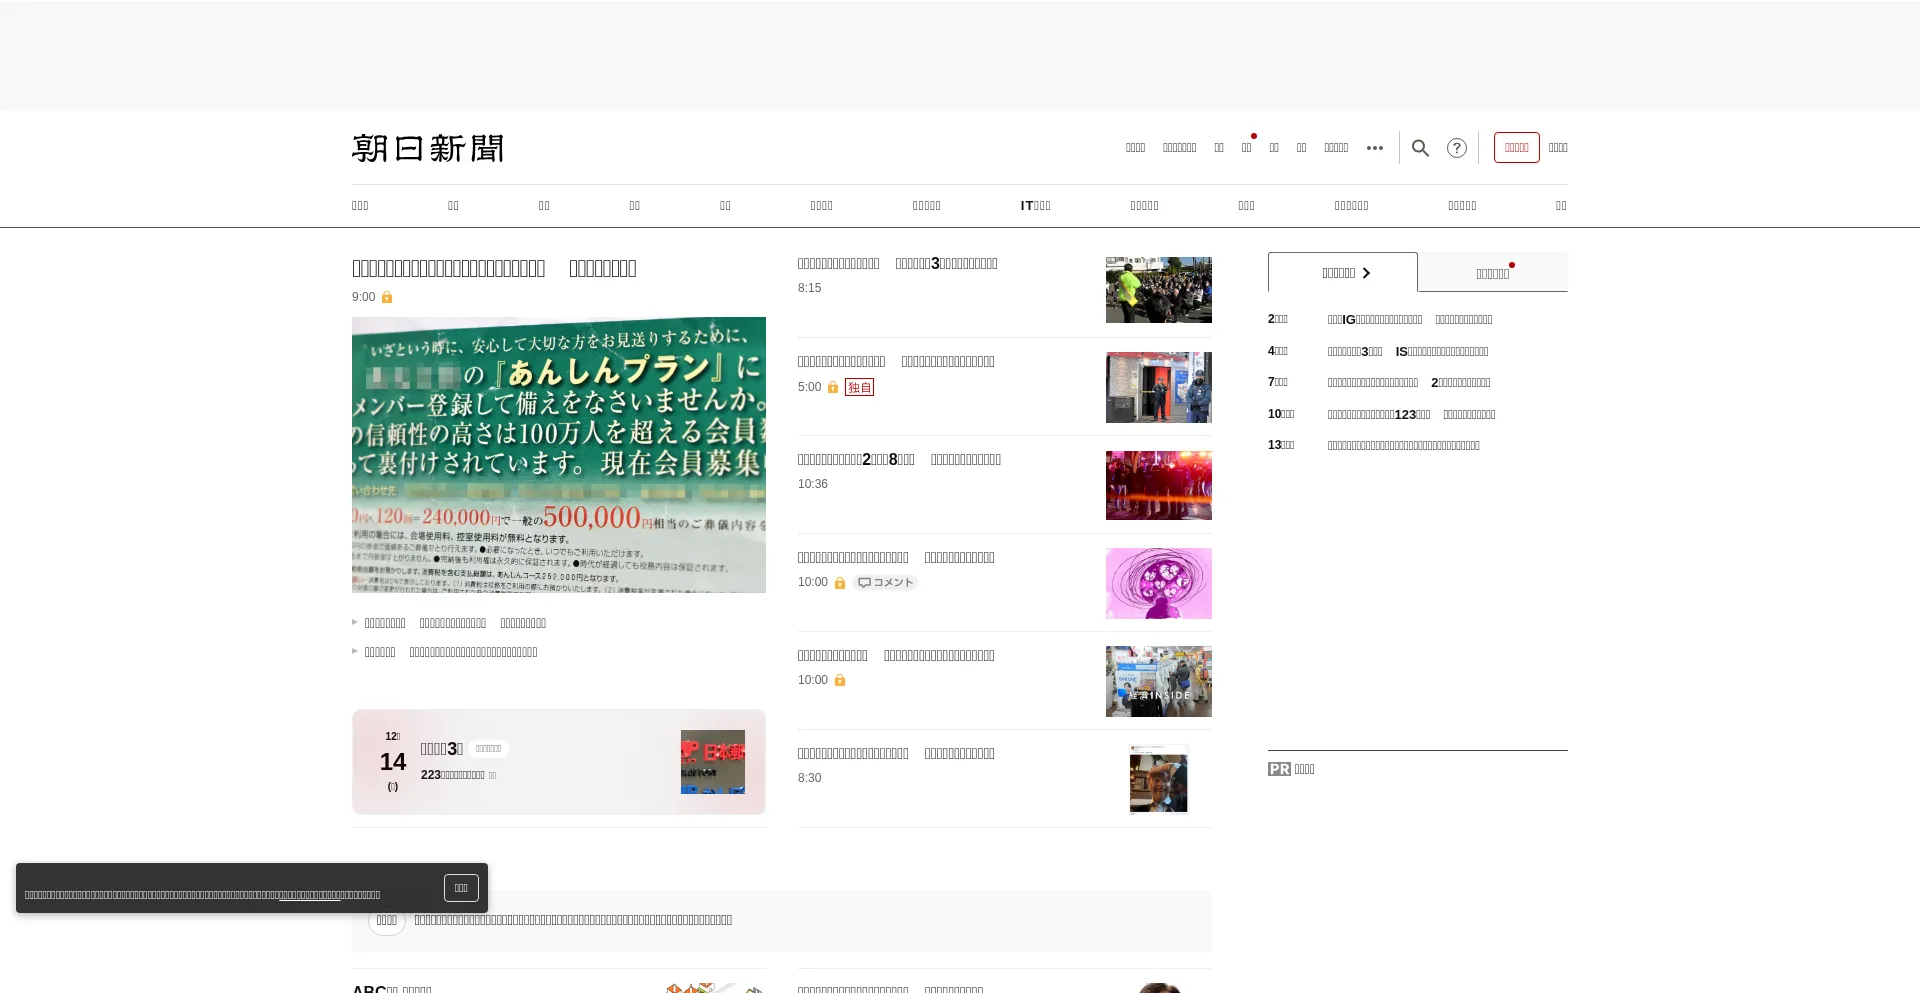Expand the three-dots more menu

(1375, 148)
